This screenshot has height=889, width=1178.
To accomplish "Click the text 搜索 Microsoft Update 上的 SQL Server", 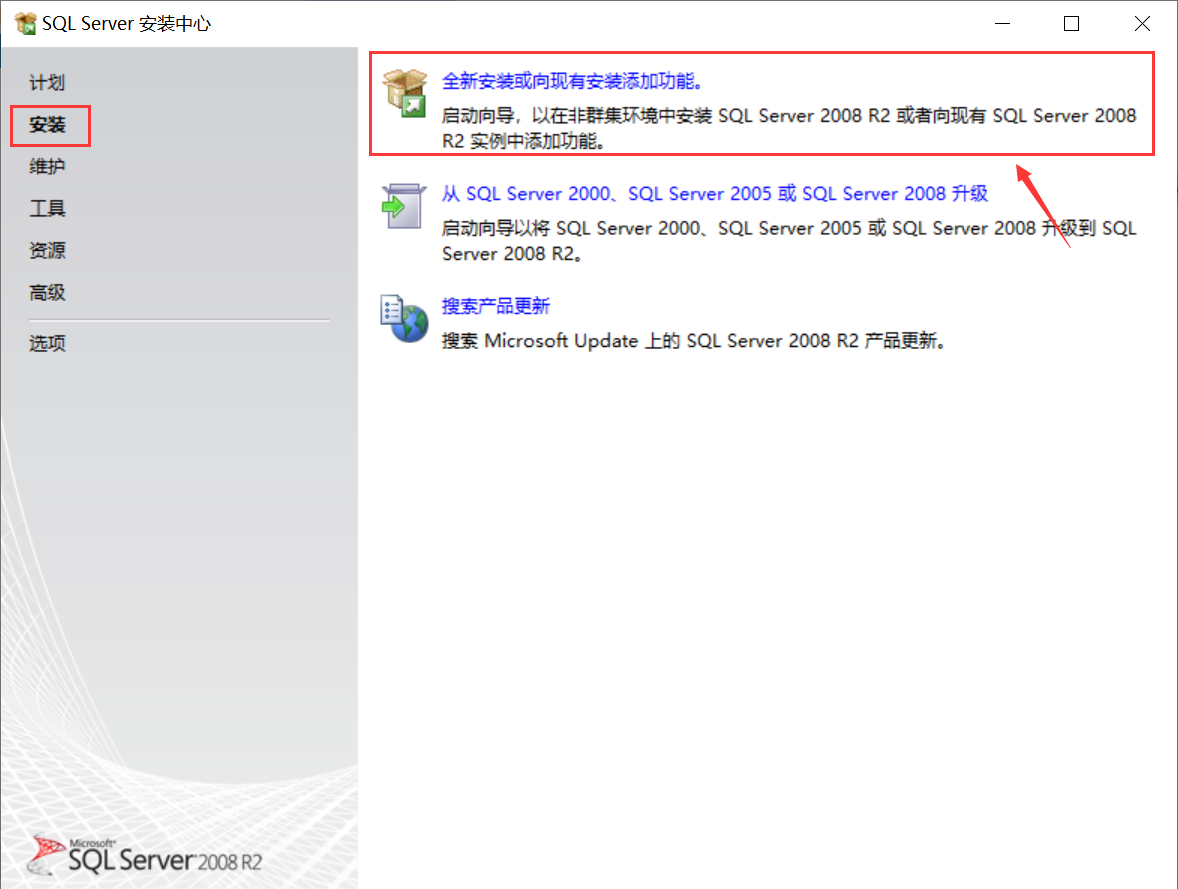I will [693, 340].
